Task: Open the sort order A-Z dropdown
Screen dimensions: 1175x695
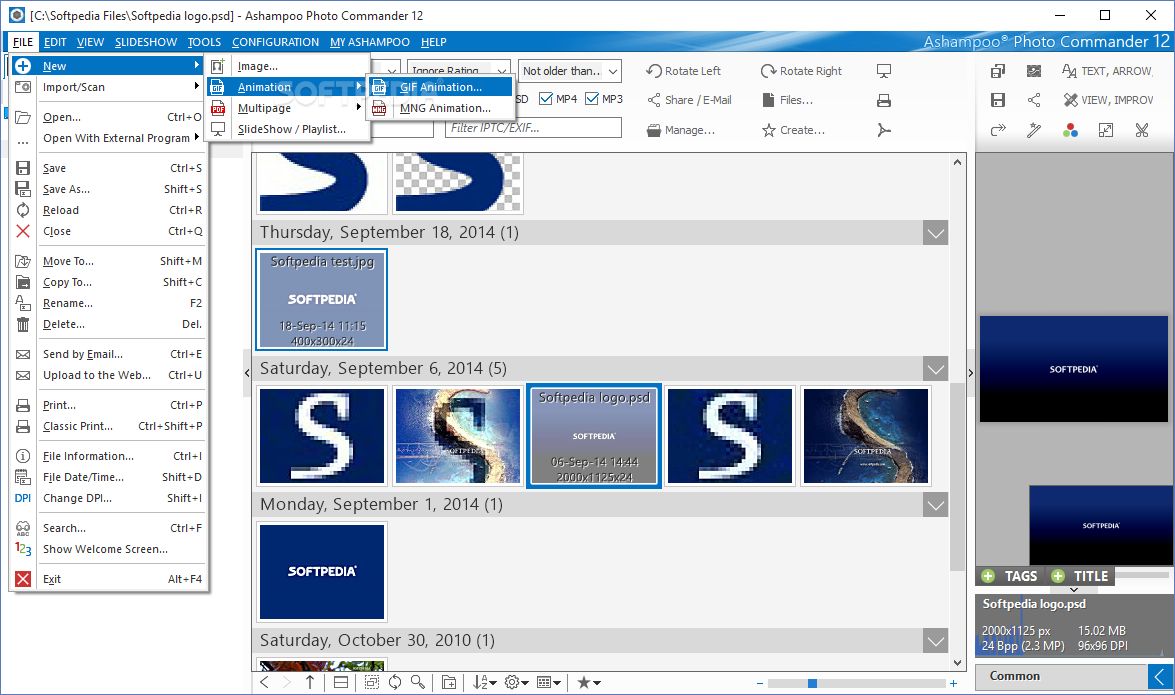Action: (484, 682)
